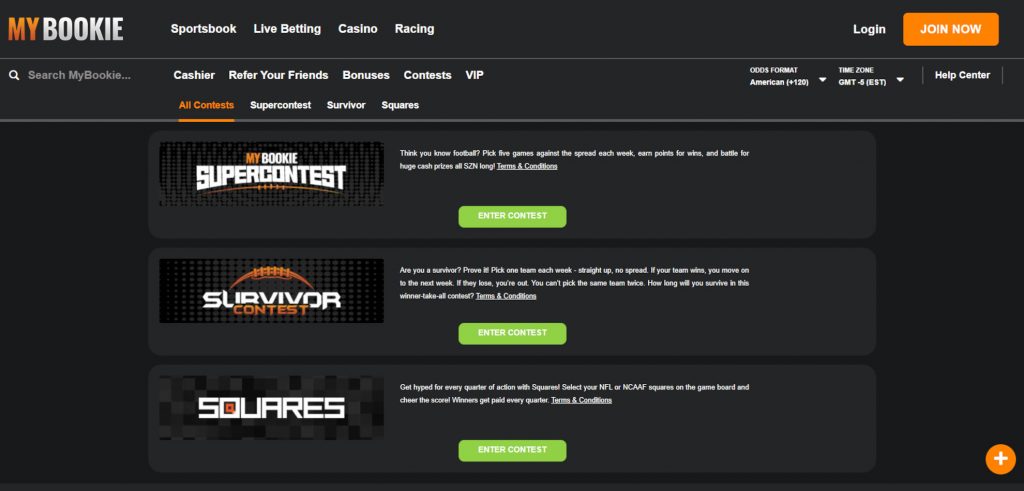
Task: Click the Squares banner image
Action: click(x=271, y=408)
